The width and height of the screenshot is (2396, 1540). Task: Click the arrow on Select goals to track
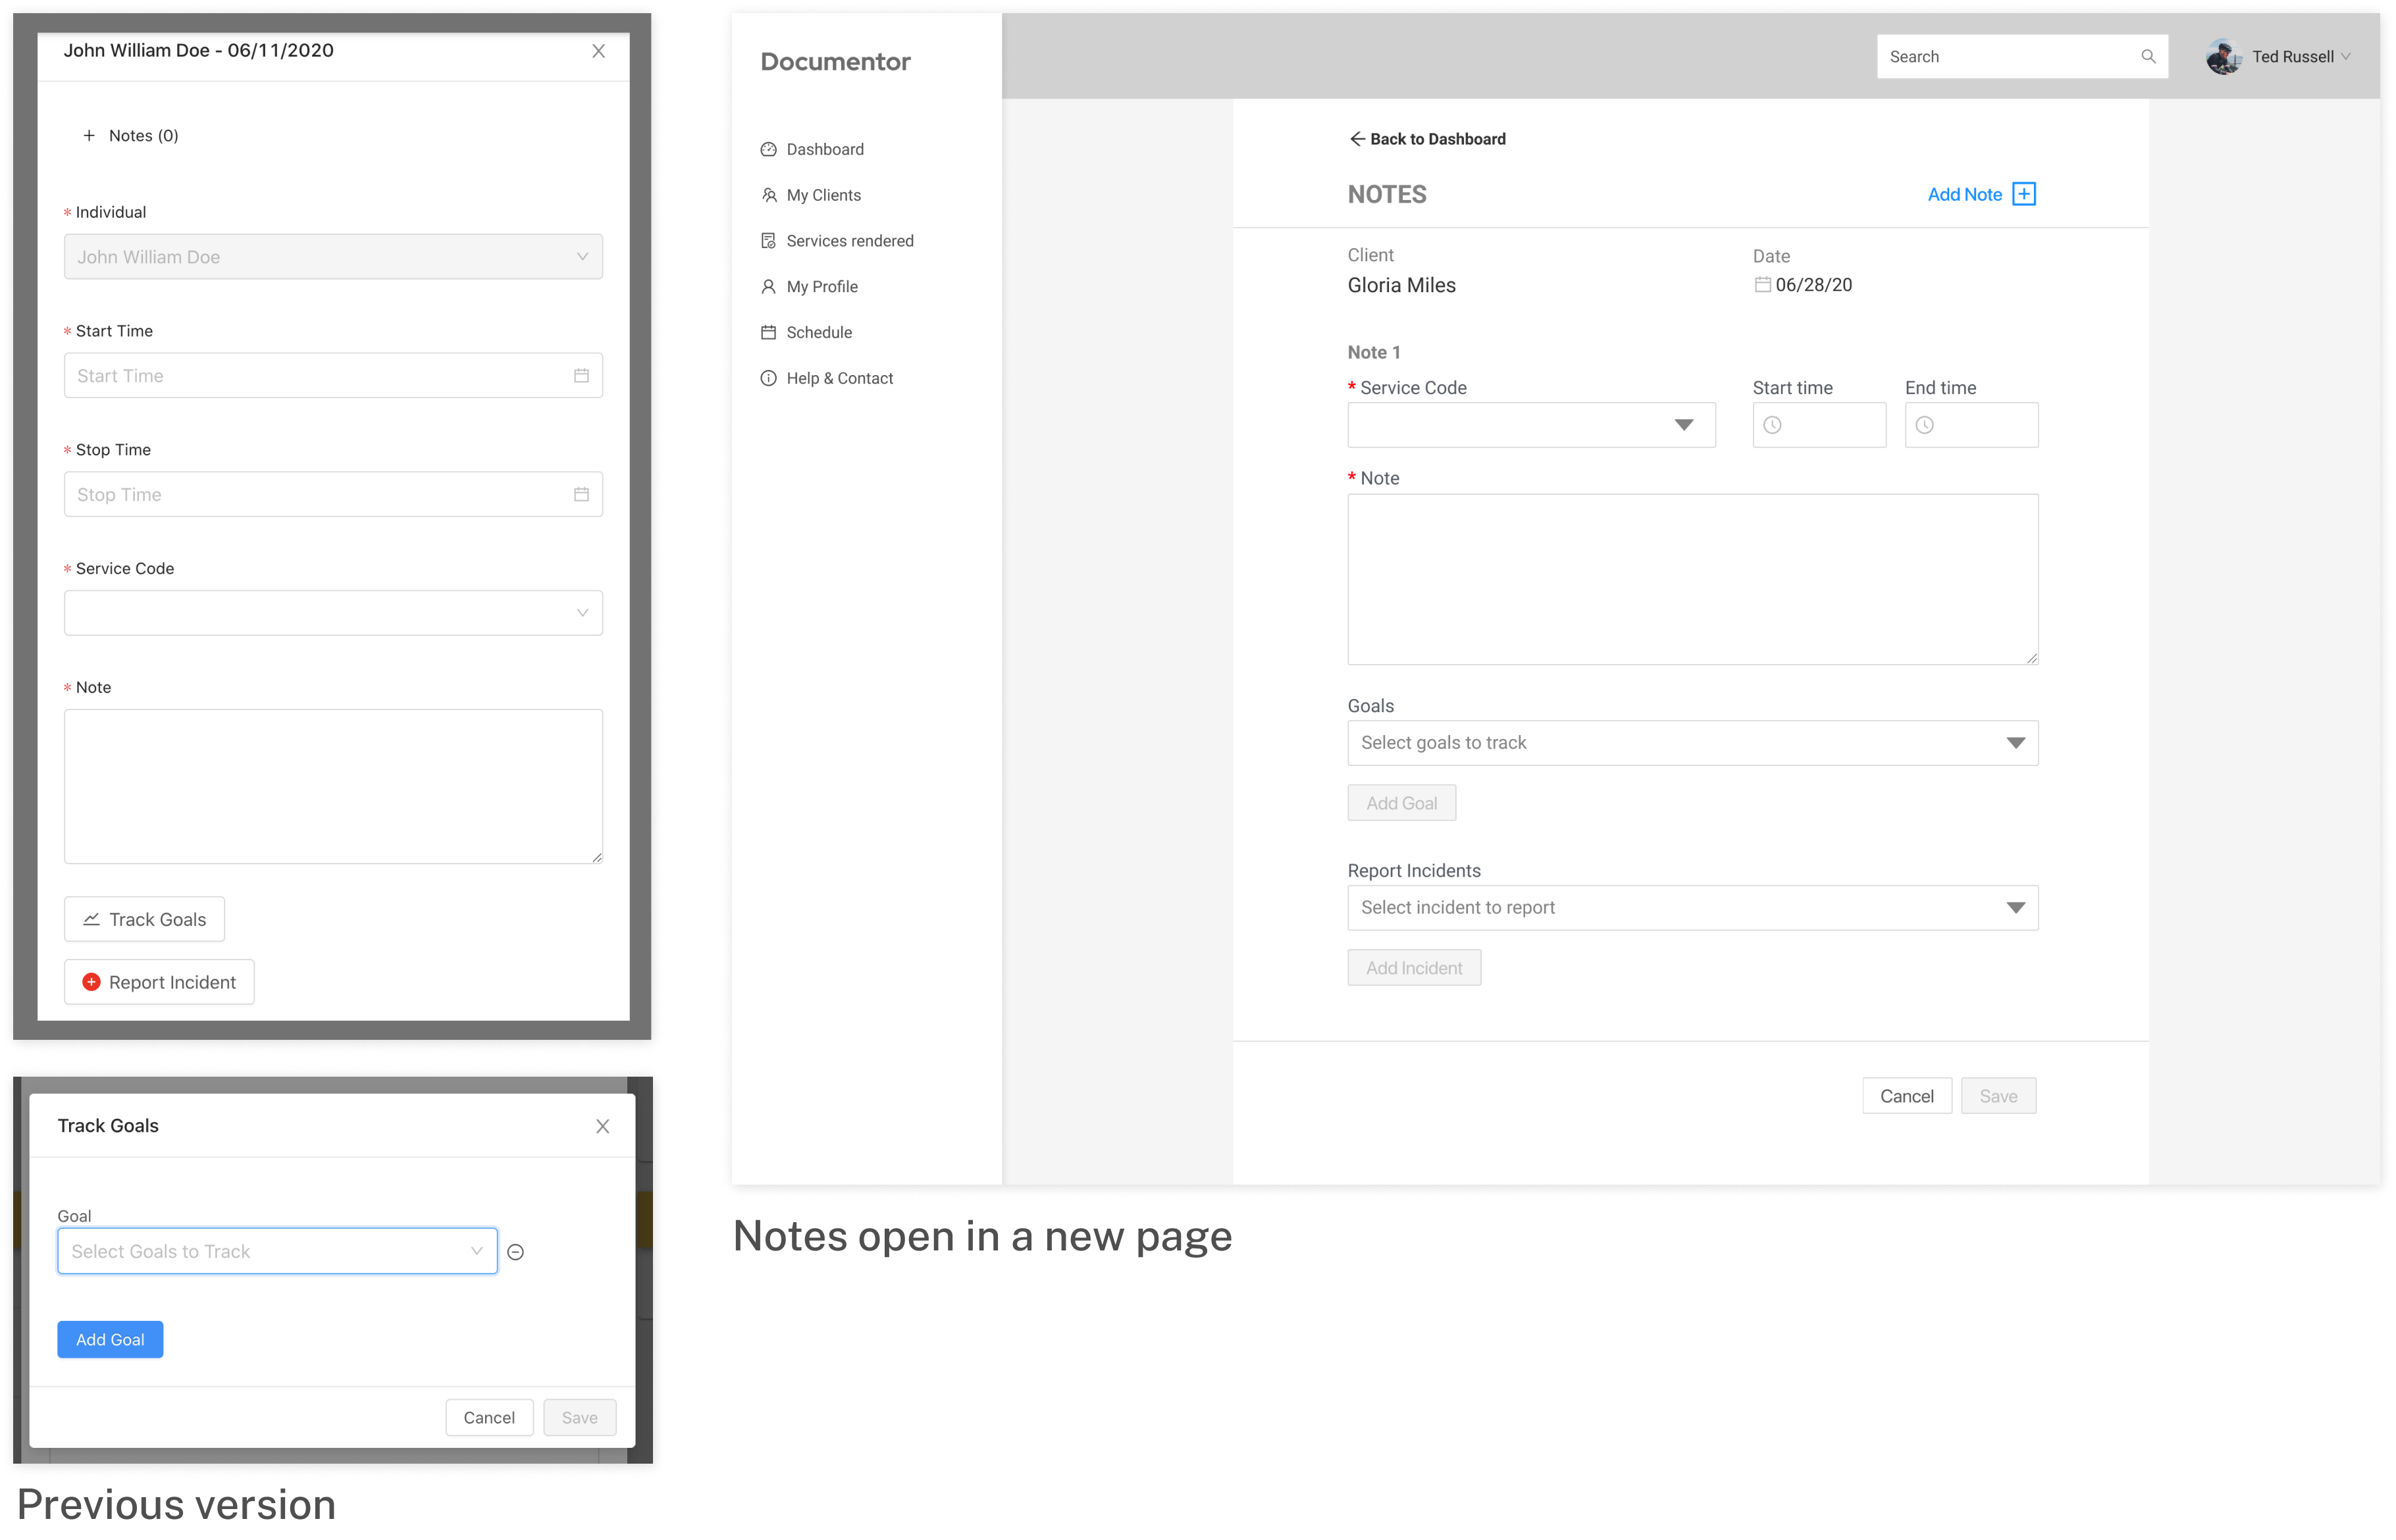2015,743
